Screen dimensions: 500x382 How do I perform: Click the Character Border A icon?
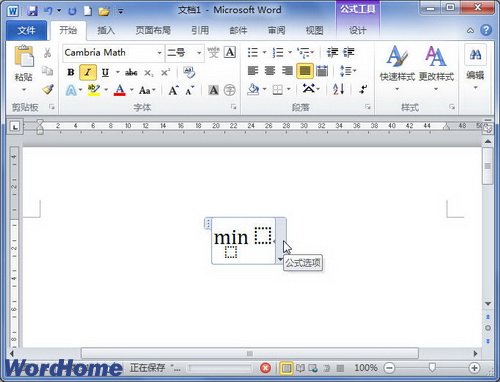point(230,52)
